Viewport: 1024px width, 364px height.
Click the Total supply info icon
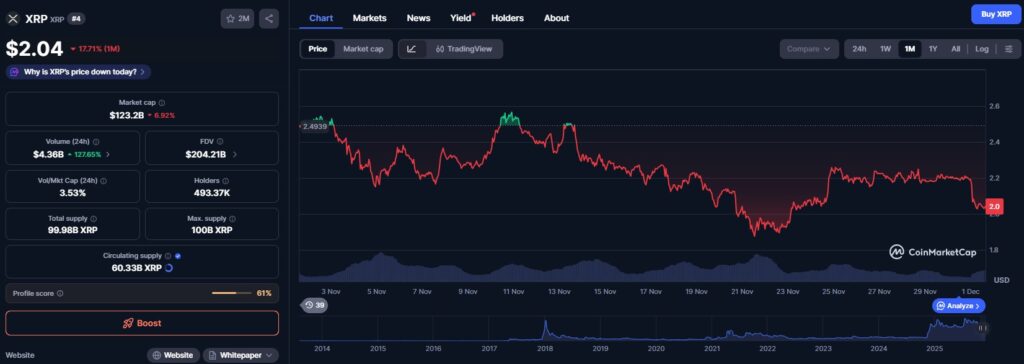[93, 218]
